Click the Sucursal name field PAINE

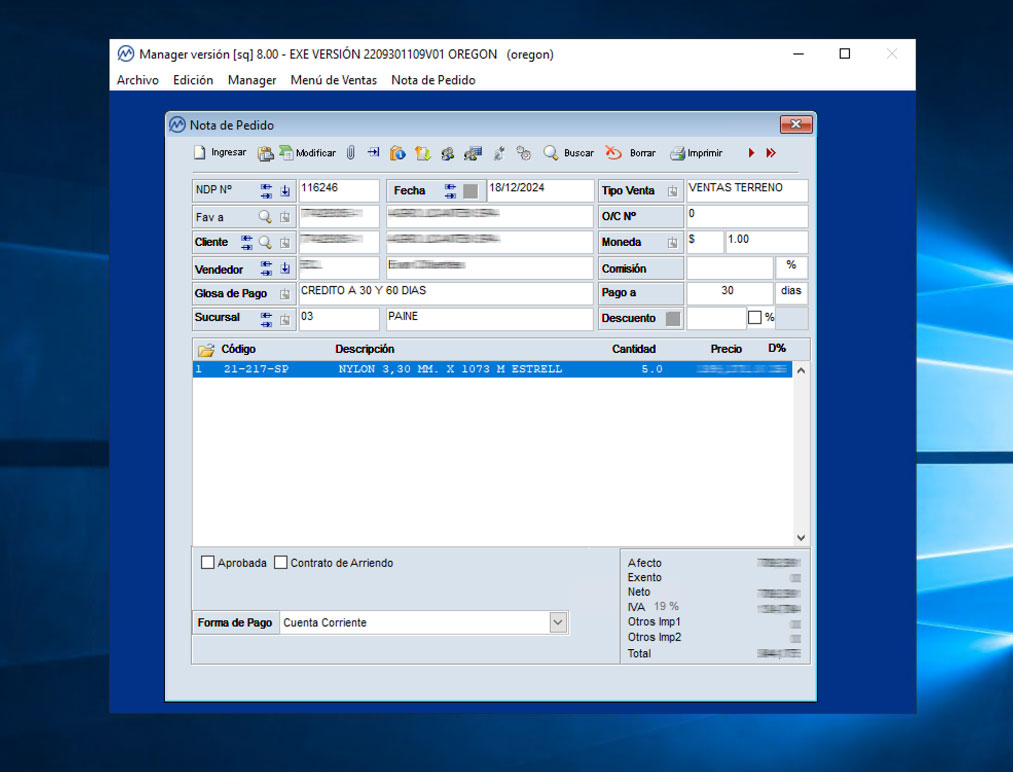[x=489, y=318]
